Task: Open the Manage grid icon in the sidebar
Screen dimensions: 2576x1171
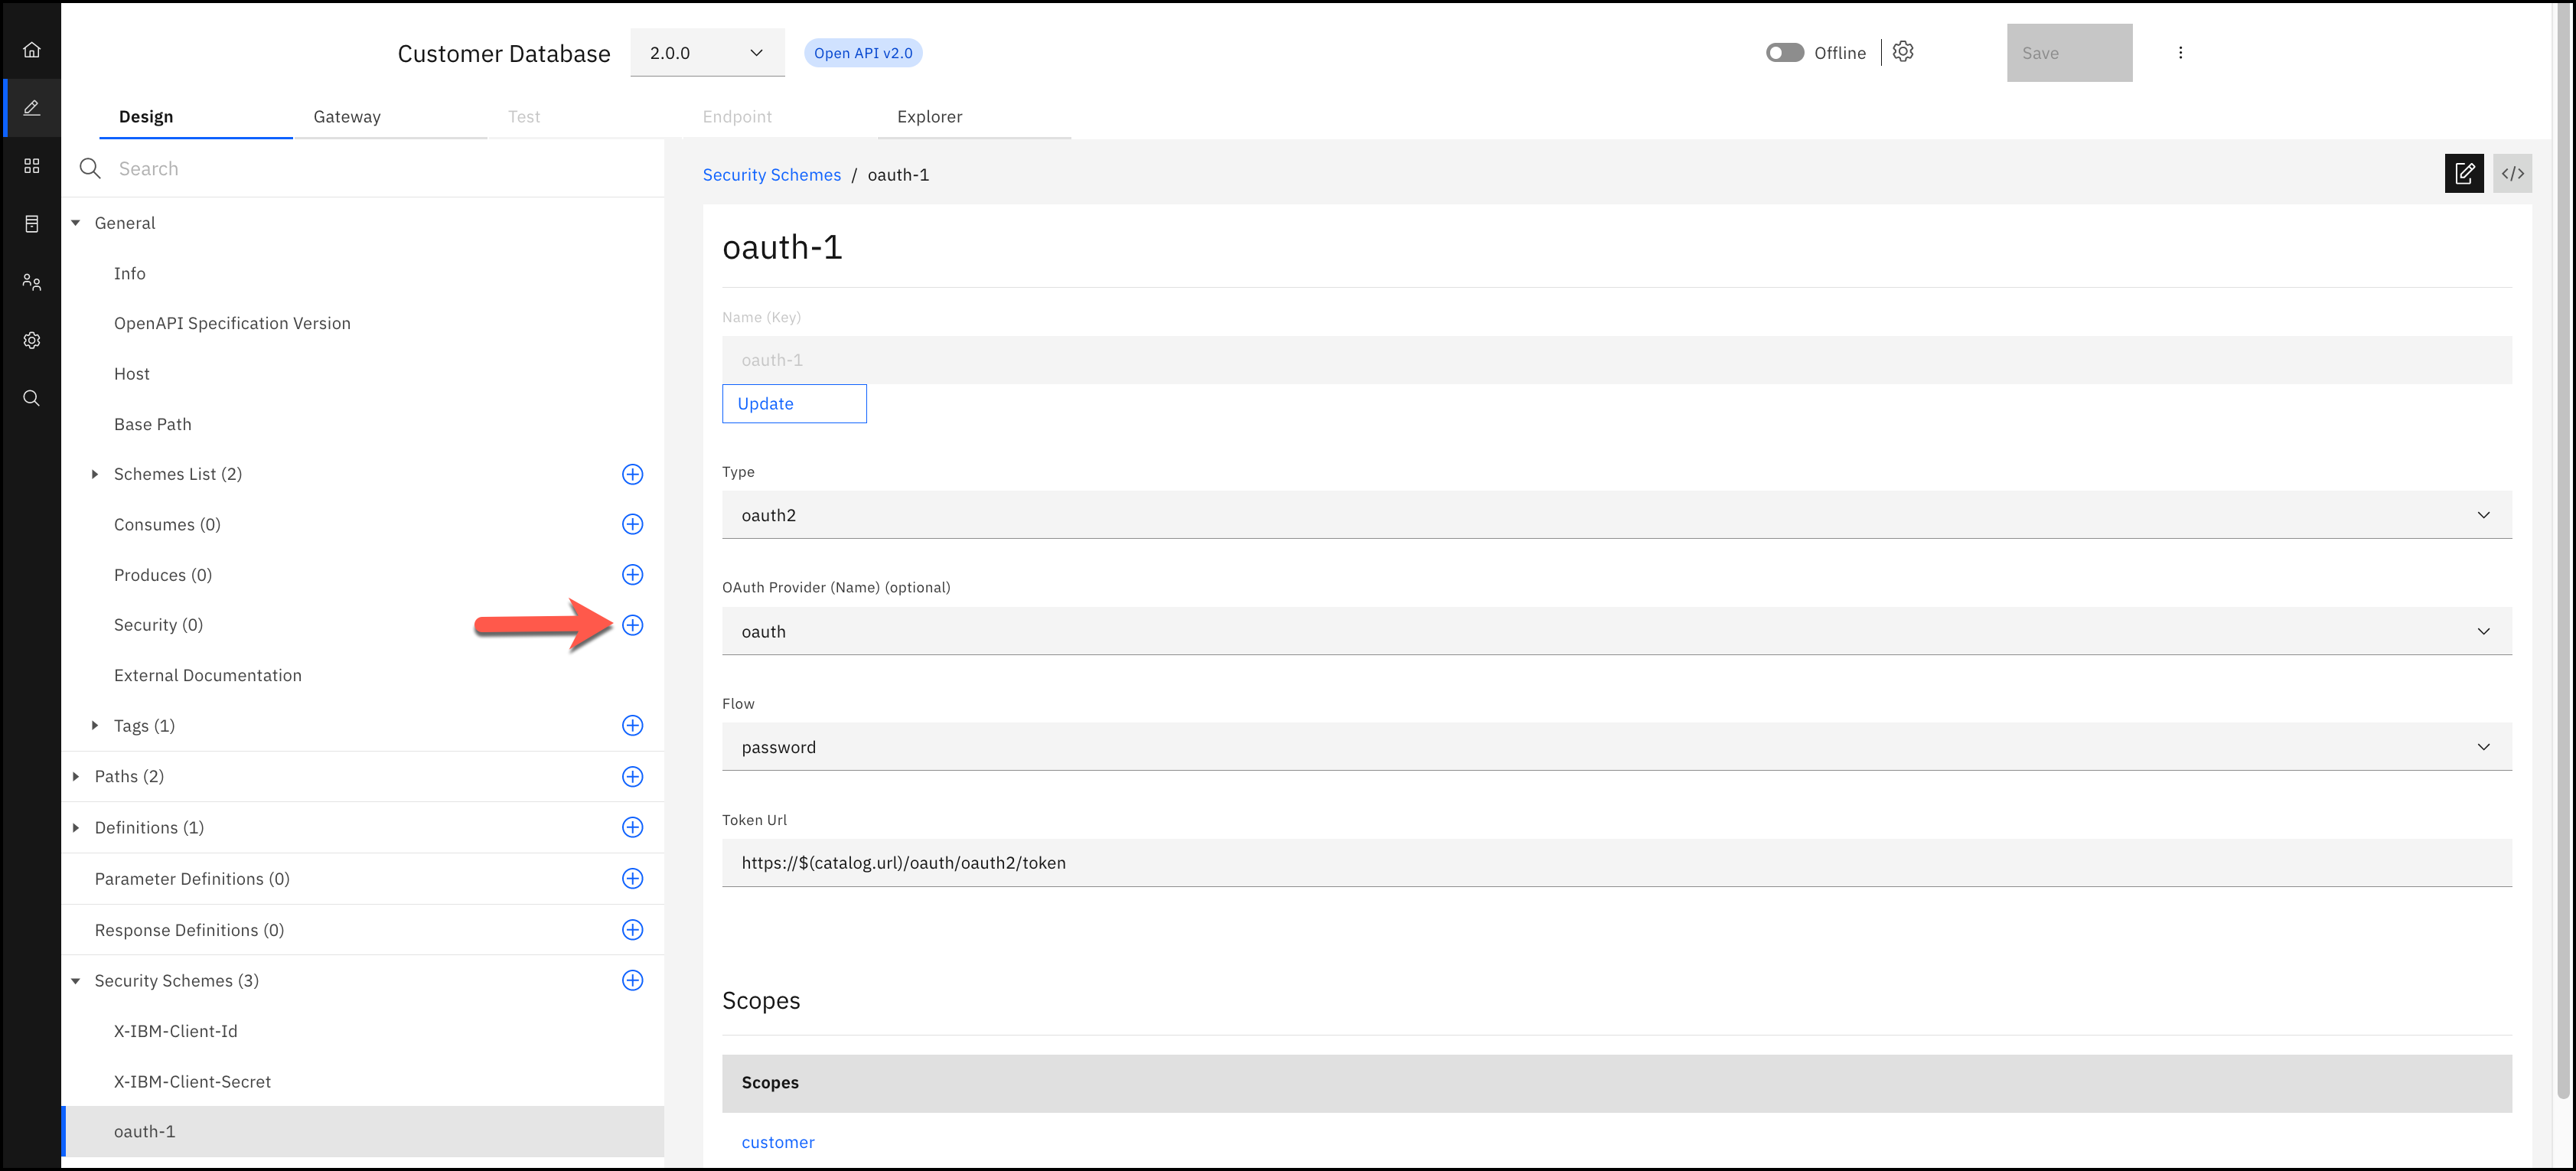Action: point(31,165)
